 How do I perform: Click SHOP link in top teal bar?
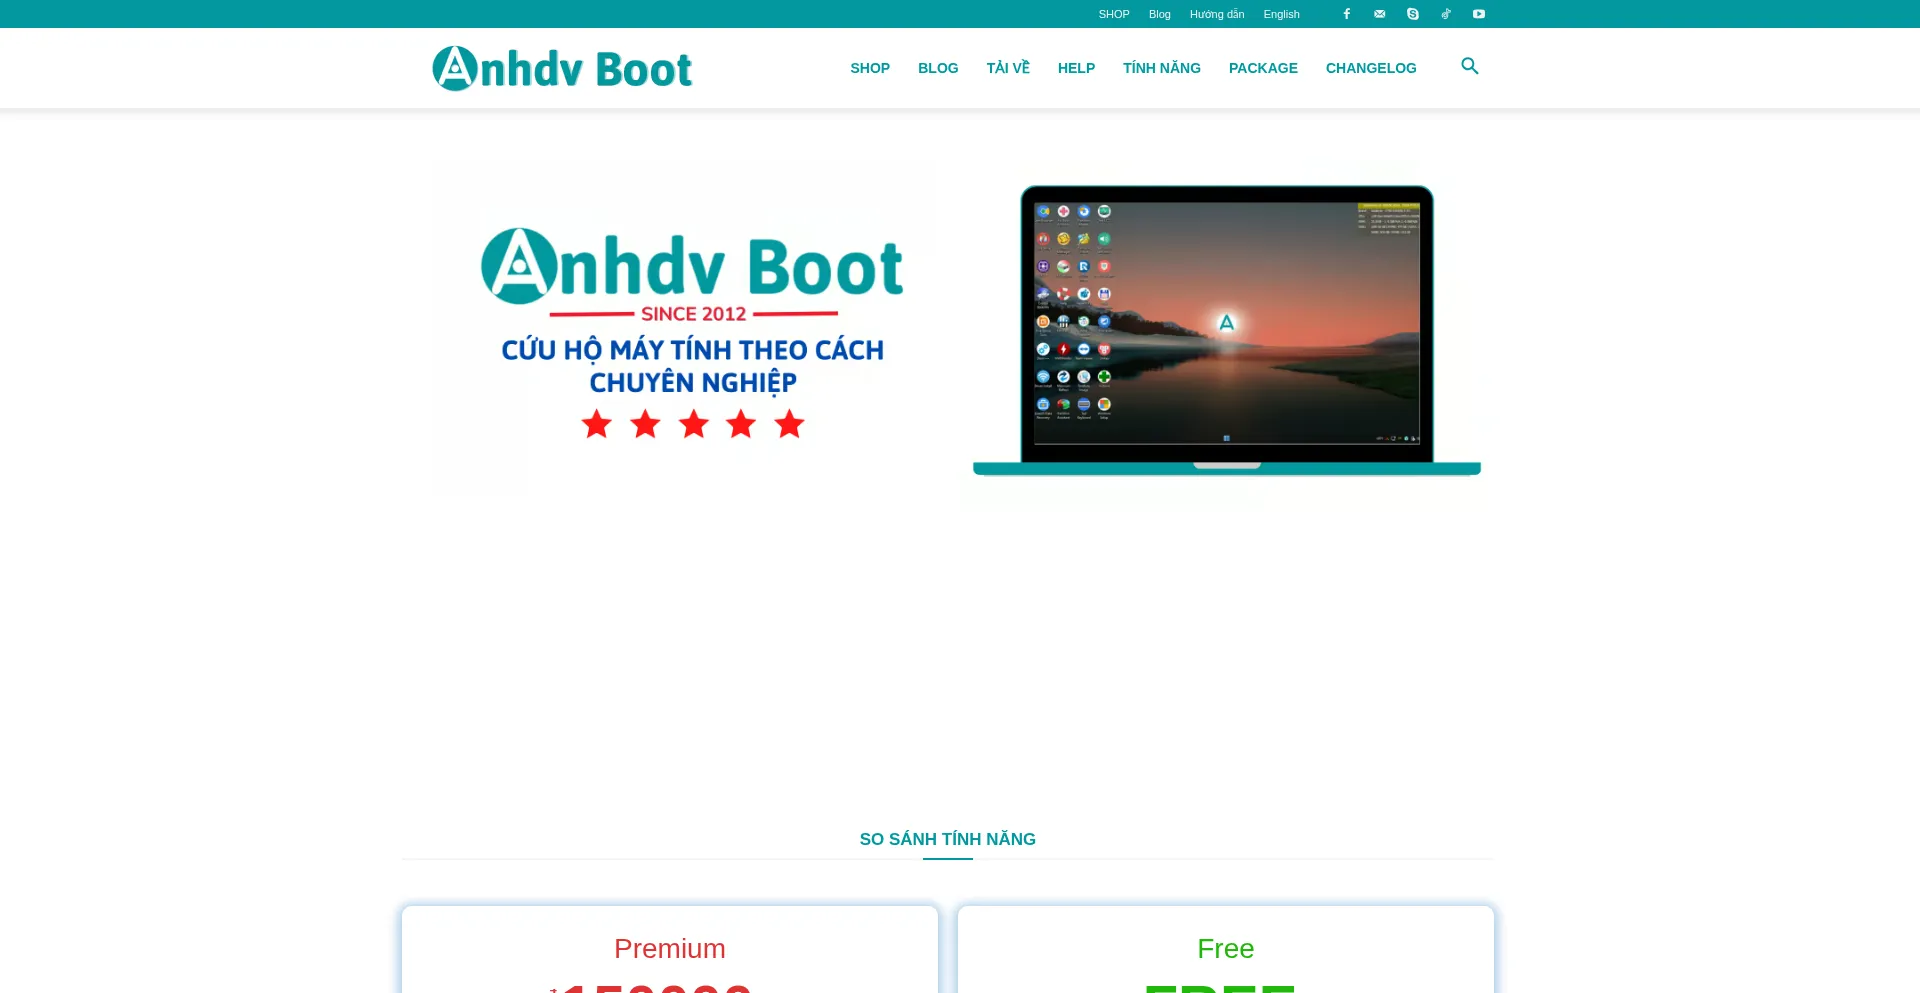click(x=1114, y=14)
